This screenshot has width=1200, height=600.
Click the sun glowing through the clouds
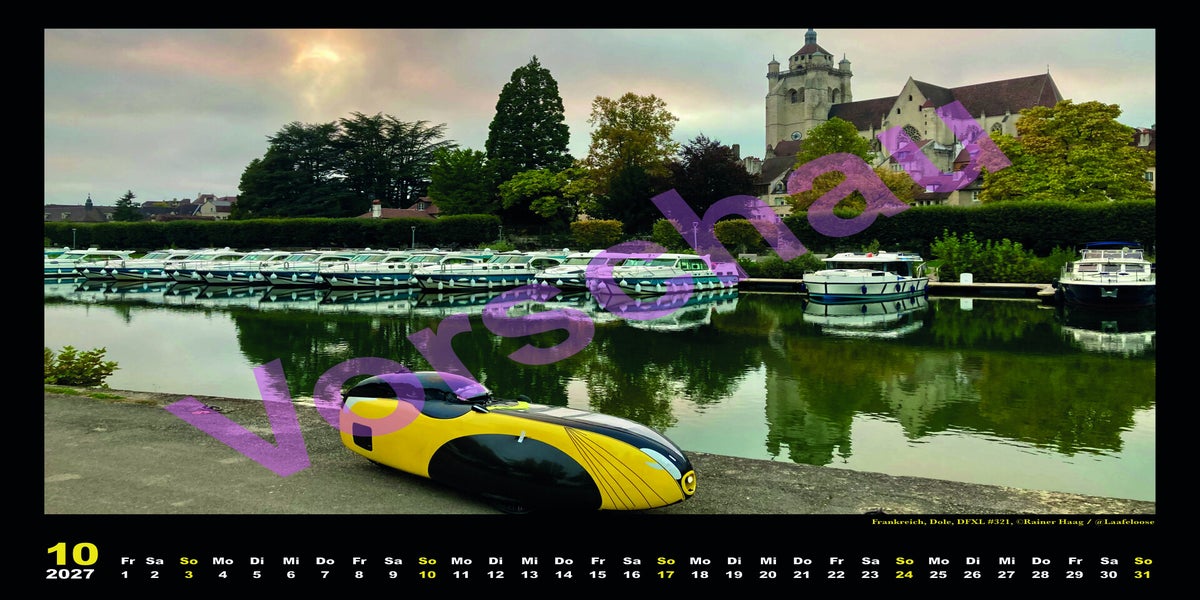pyautogui.click(x=320, y=57)
